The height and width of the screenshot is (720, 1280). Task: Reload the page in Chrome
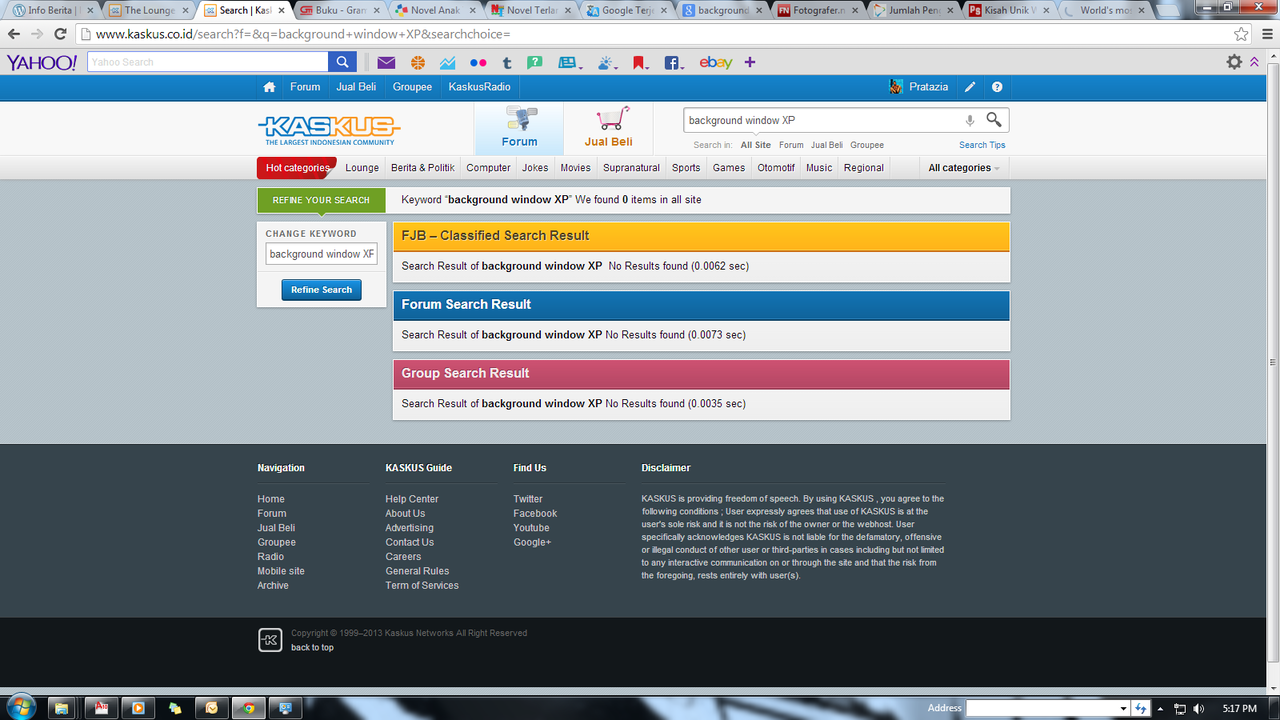click(x=60, y=33)
